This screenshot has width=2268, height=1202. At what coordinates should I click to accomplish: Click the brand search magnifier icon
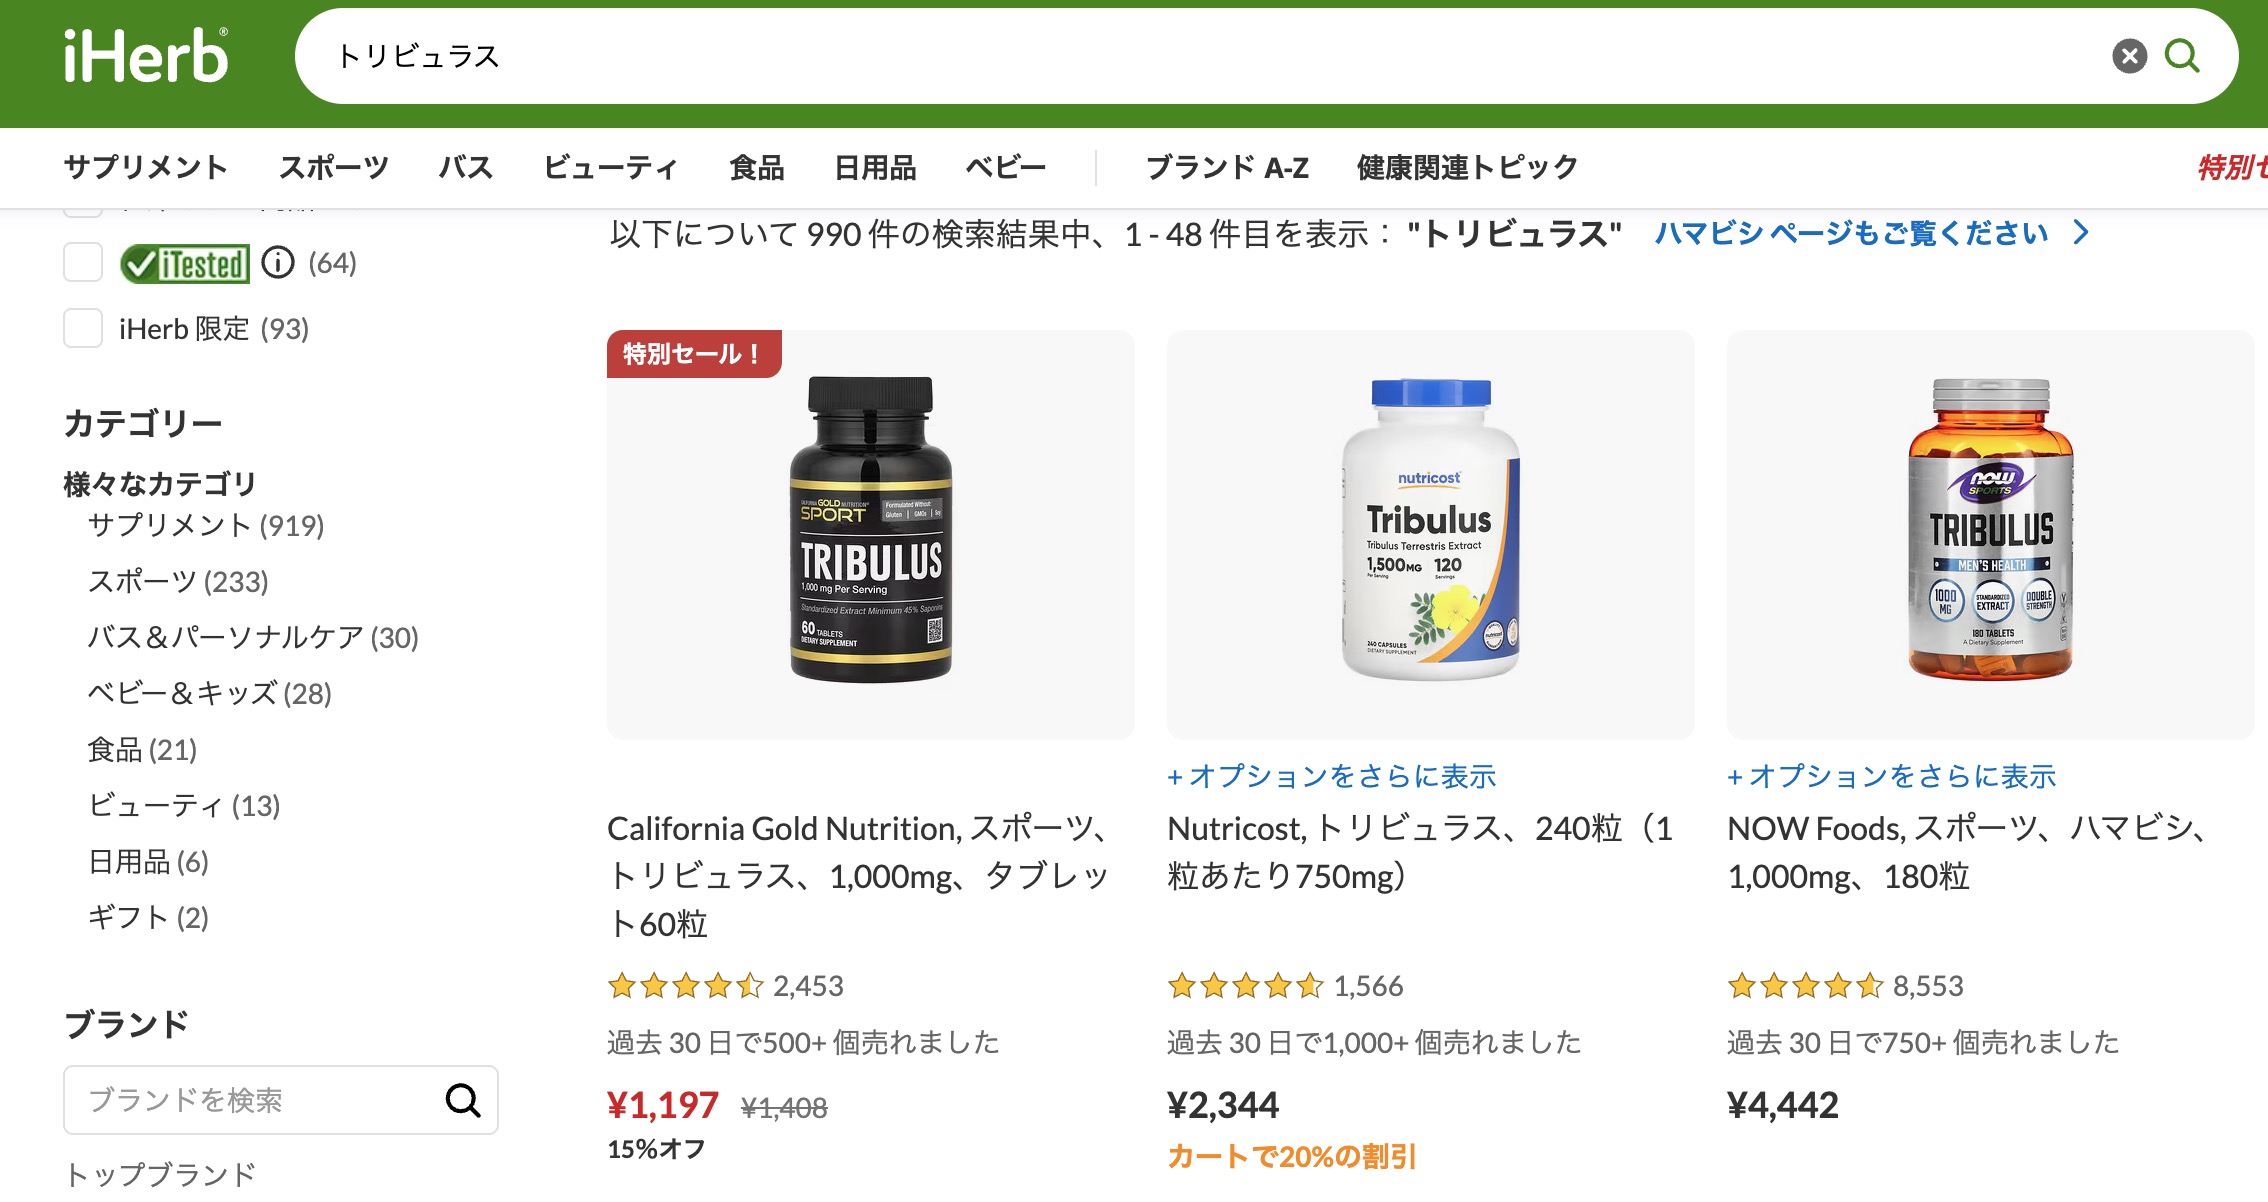tap(462, 1100)
